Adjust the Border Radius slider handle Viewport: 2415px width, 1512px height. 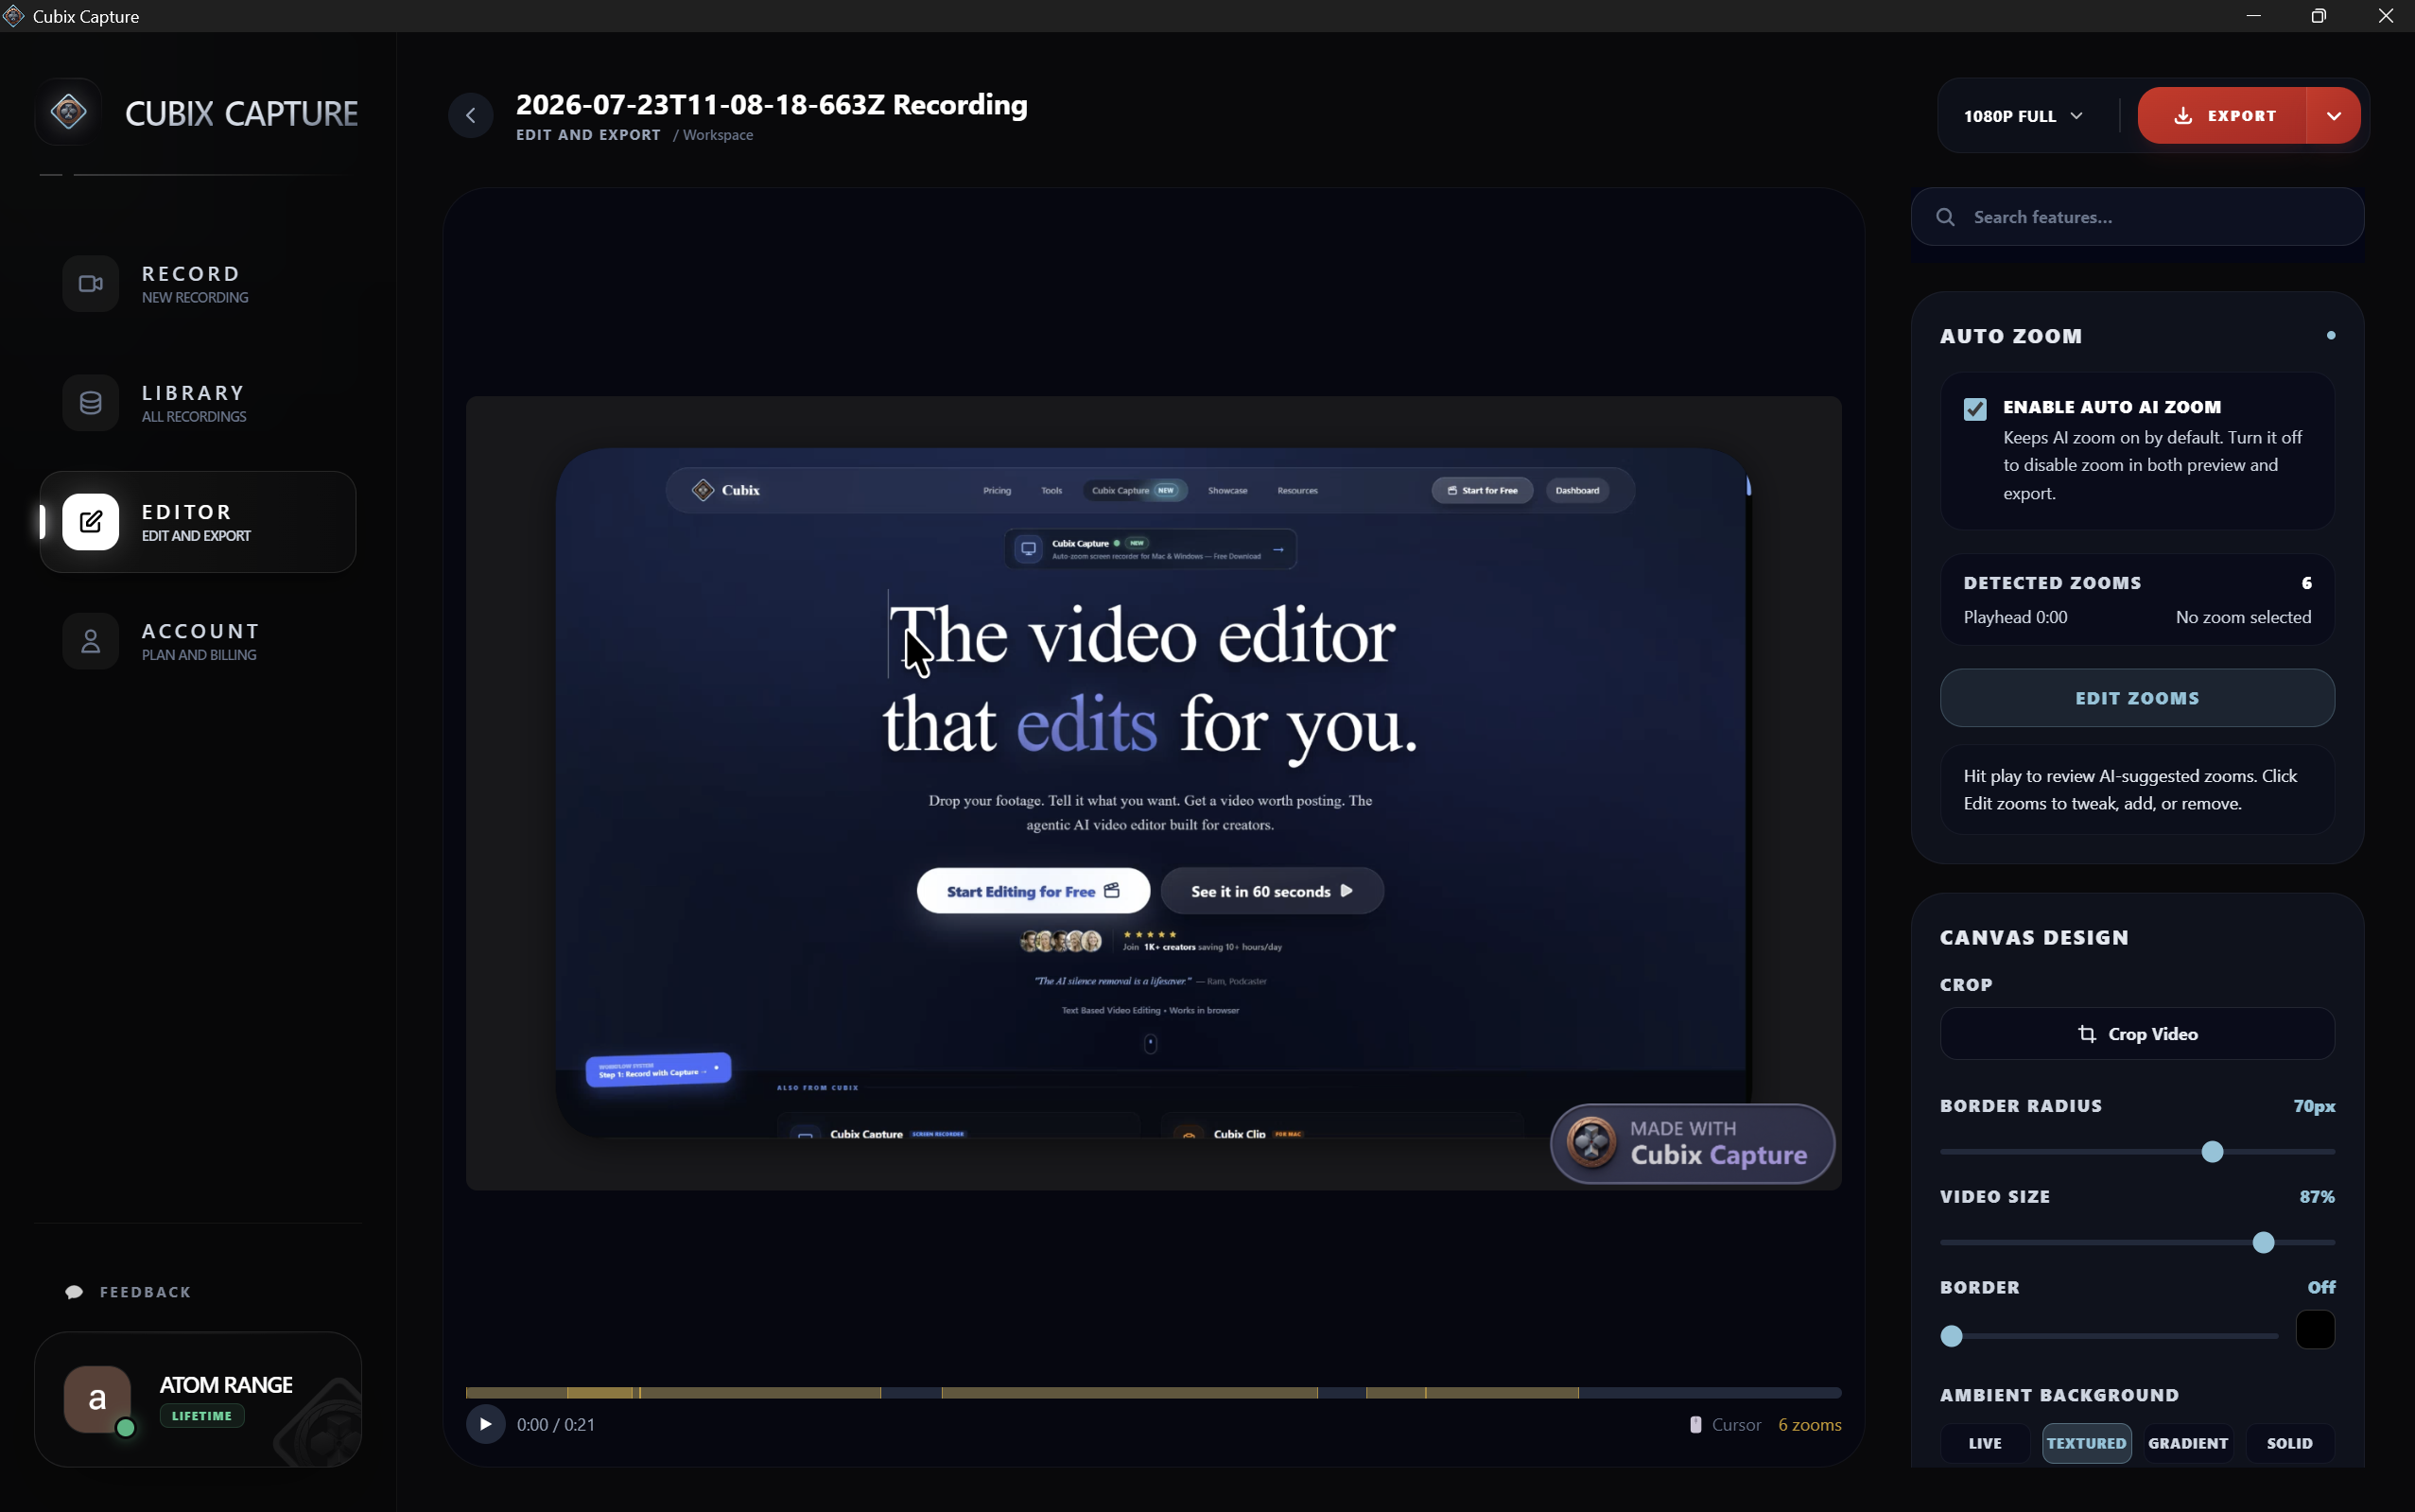click(x=2212, y=1152)
